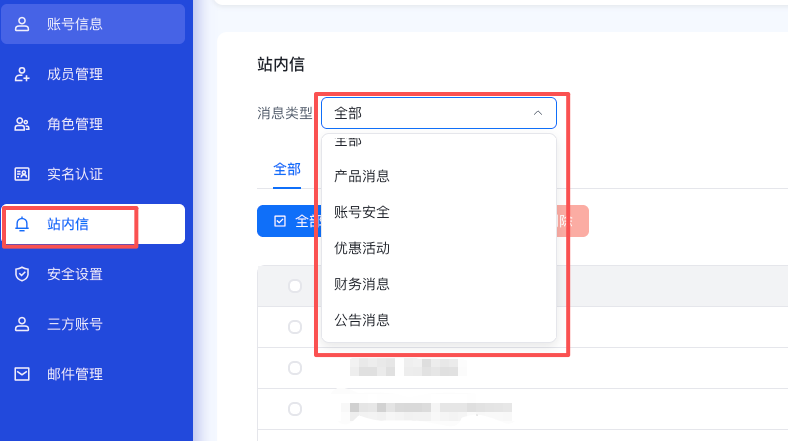This screenshot has height=441, width=788.
Task: Open the 成员管理 menu item
Action: tap(75, 74)
